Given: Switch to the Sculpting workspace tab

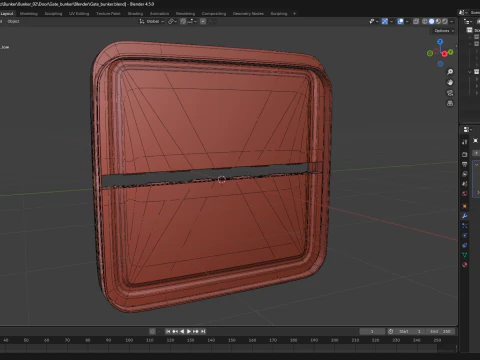Looking at the screenshot, I should (53, 14).
